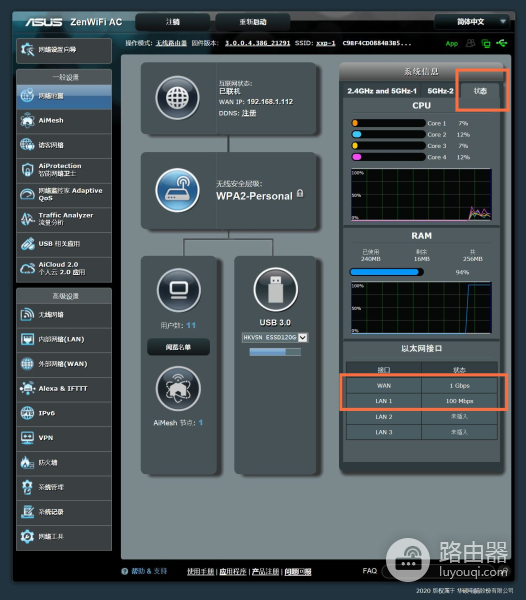This screenshot has width=526, height=600.
Task: Click the USB storage usage bar
Action: click(275, 352)
